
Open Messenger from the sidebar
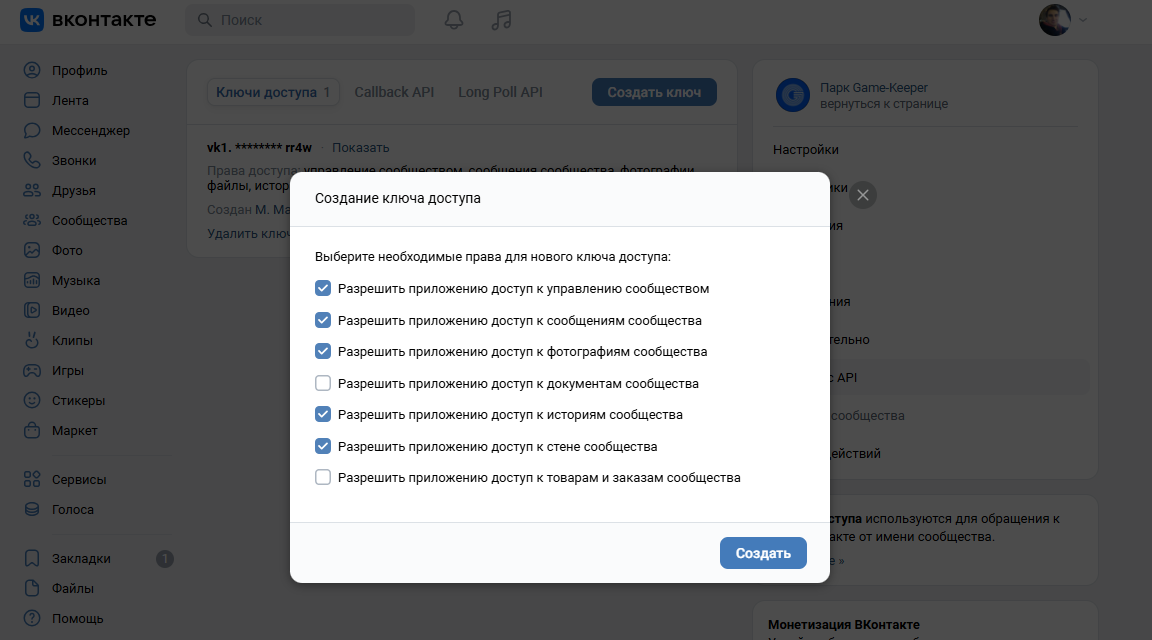[90, 131]
